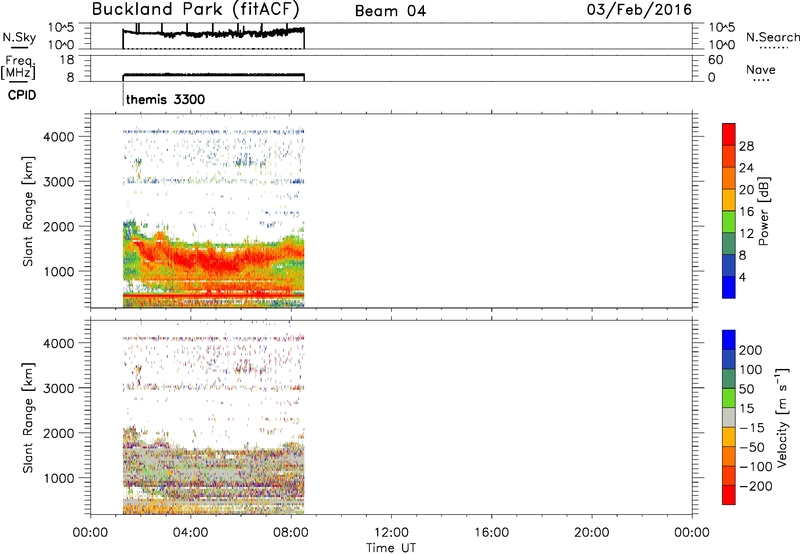This screenshot has height=554, width=800.
Task: Click the gray swatch in Velocity colorbar
Action: 729,417
